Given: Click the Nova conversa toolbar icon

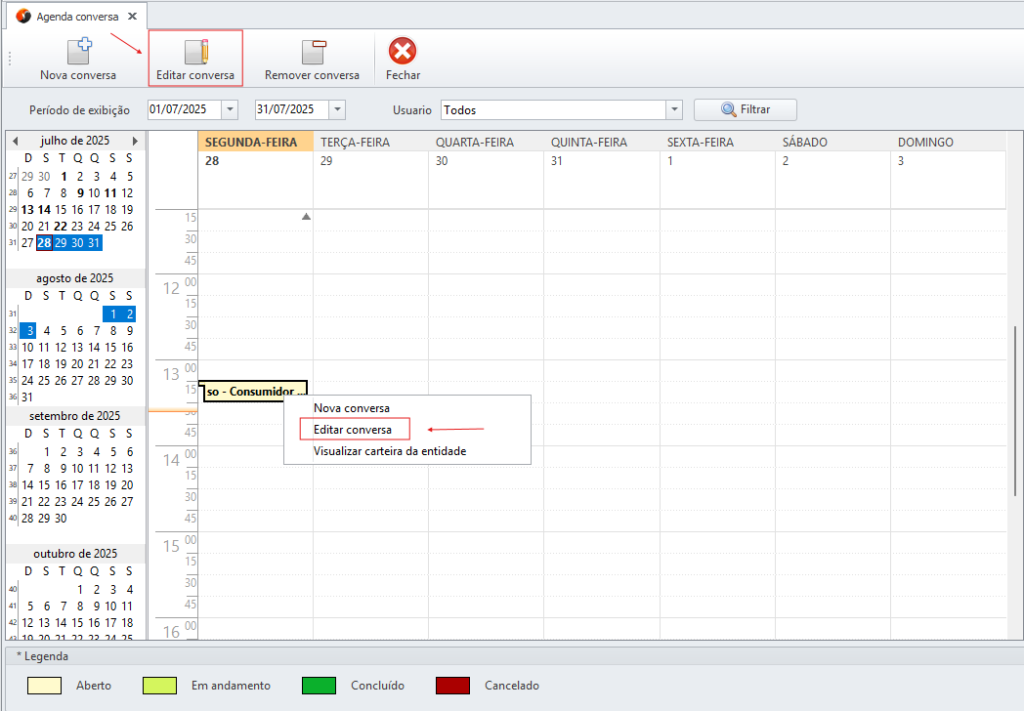Looking at the screenshot, I should 78,52.
